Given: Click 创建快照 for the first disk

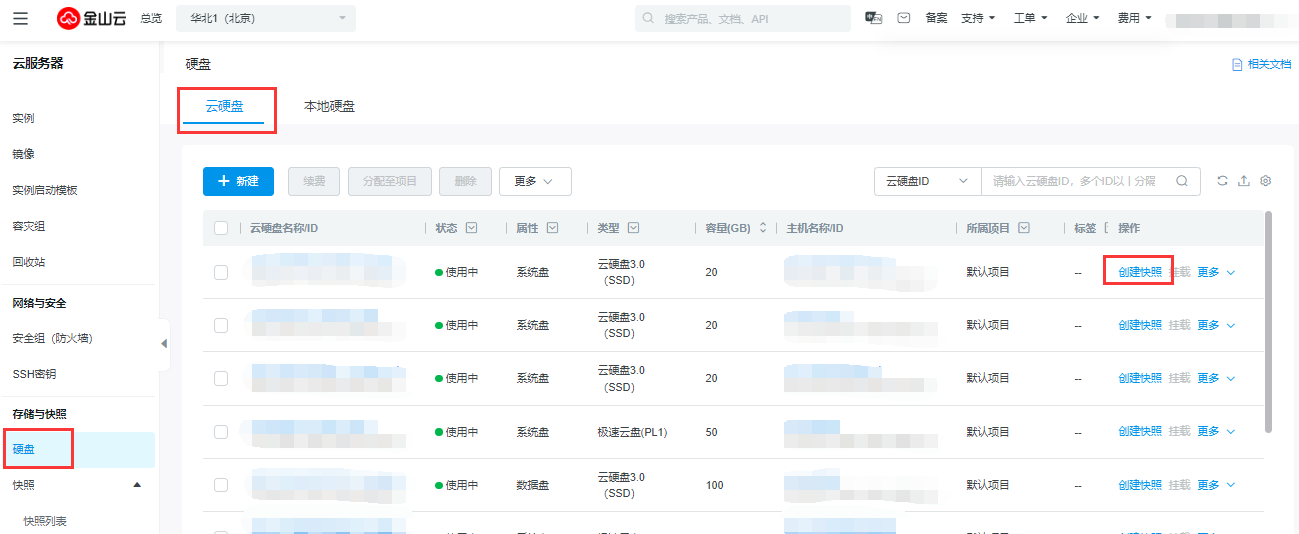Looking at the screenshot, I should (x=1139, y=272).
